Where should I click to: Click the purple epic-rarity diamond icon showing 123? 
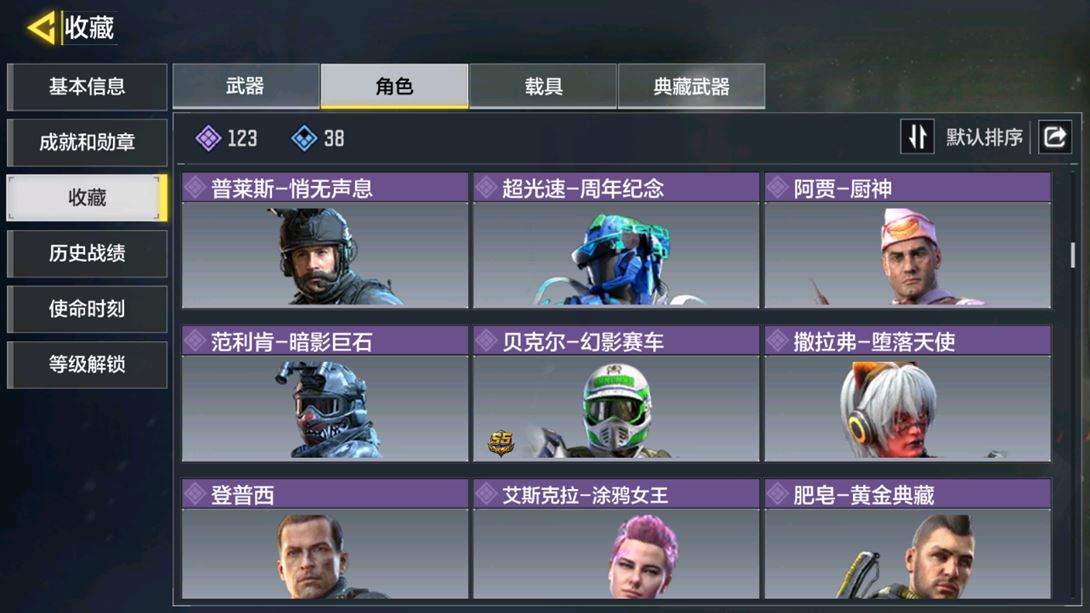tap(209, 138)
